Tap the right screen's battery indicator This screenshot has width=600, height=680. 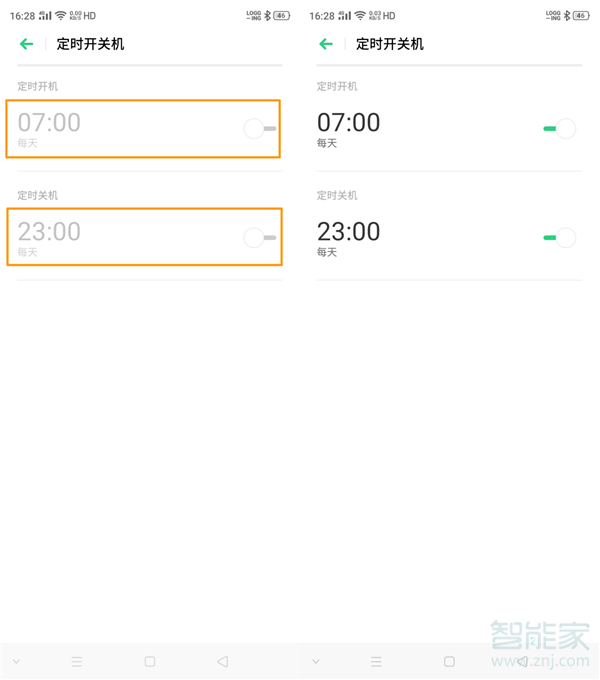pos(581,16)
